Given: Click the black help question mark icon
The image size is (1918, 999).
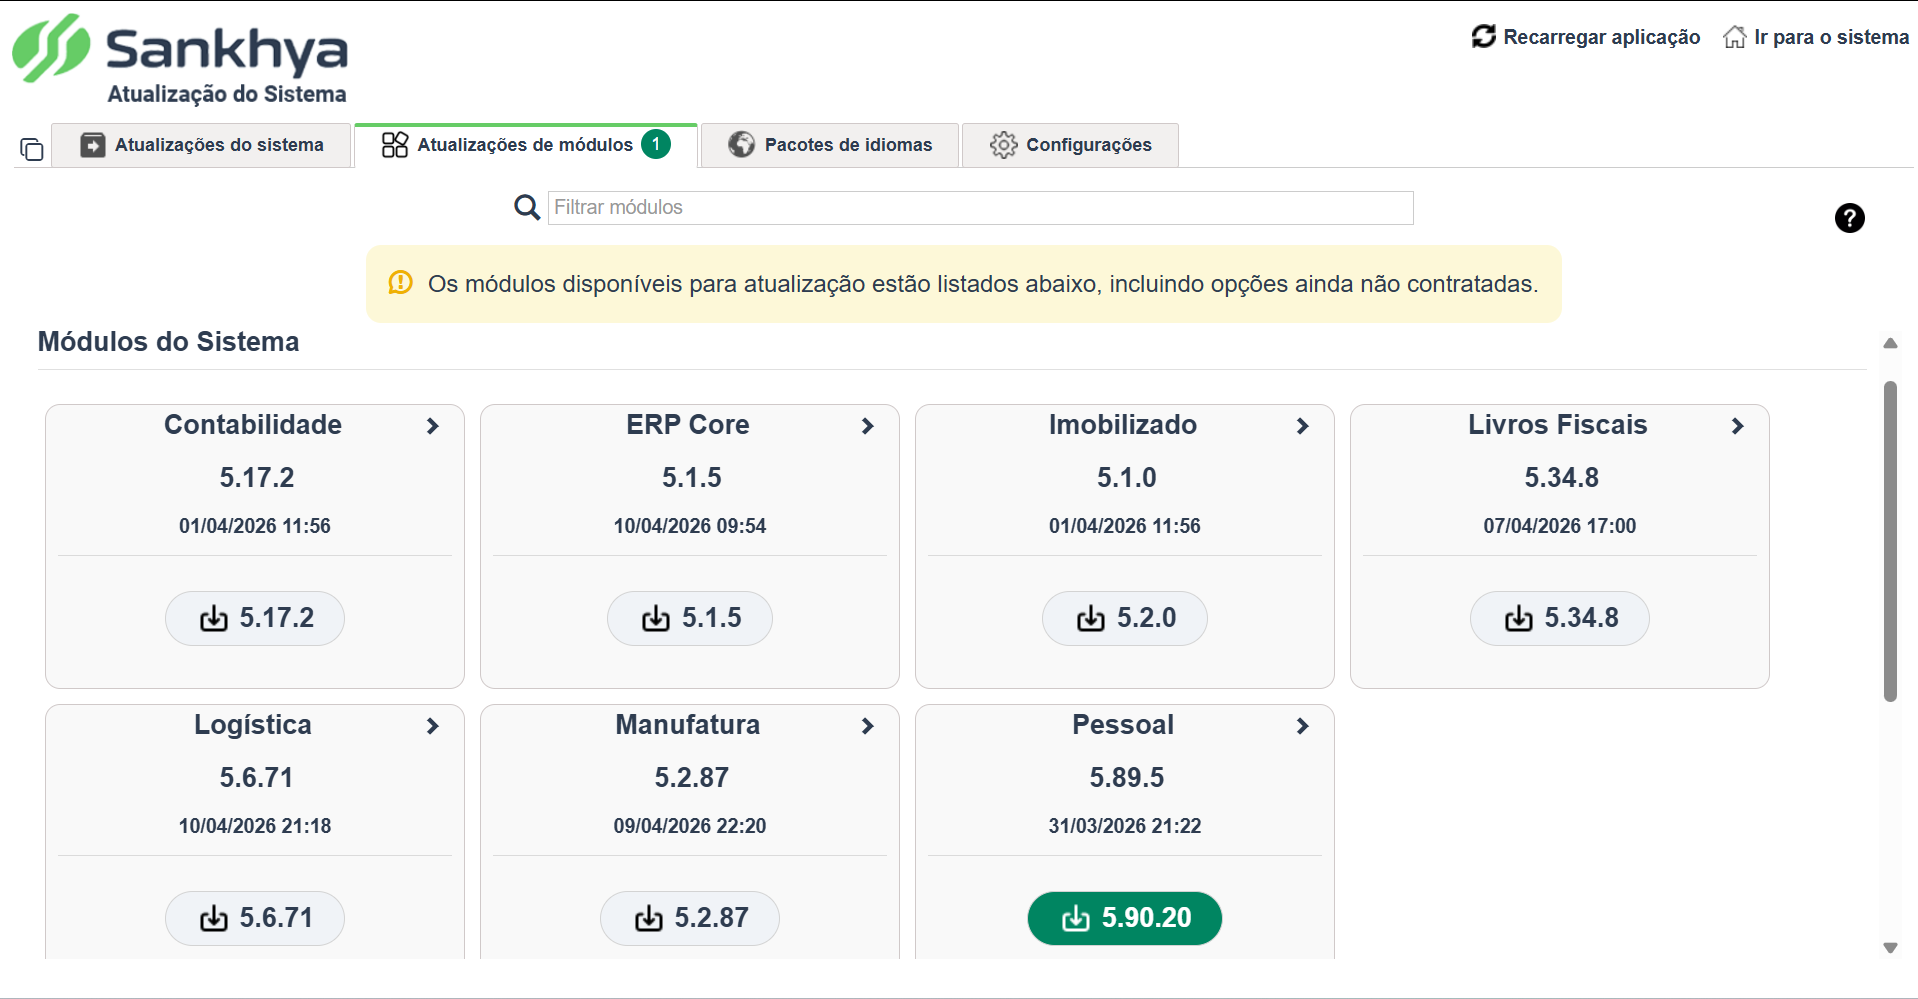Looking at the screenshot, I should pyautogui.click(x=1850, y=218).
